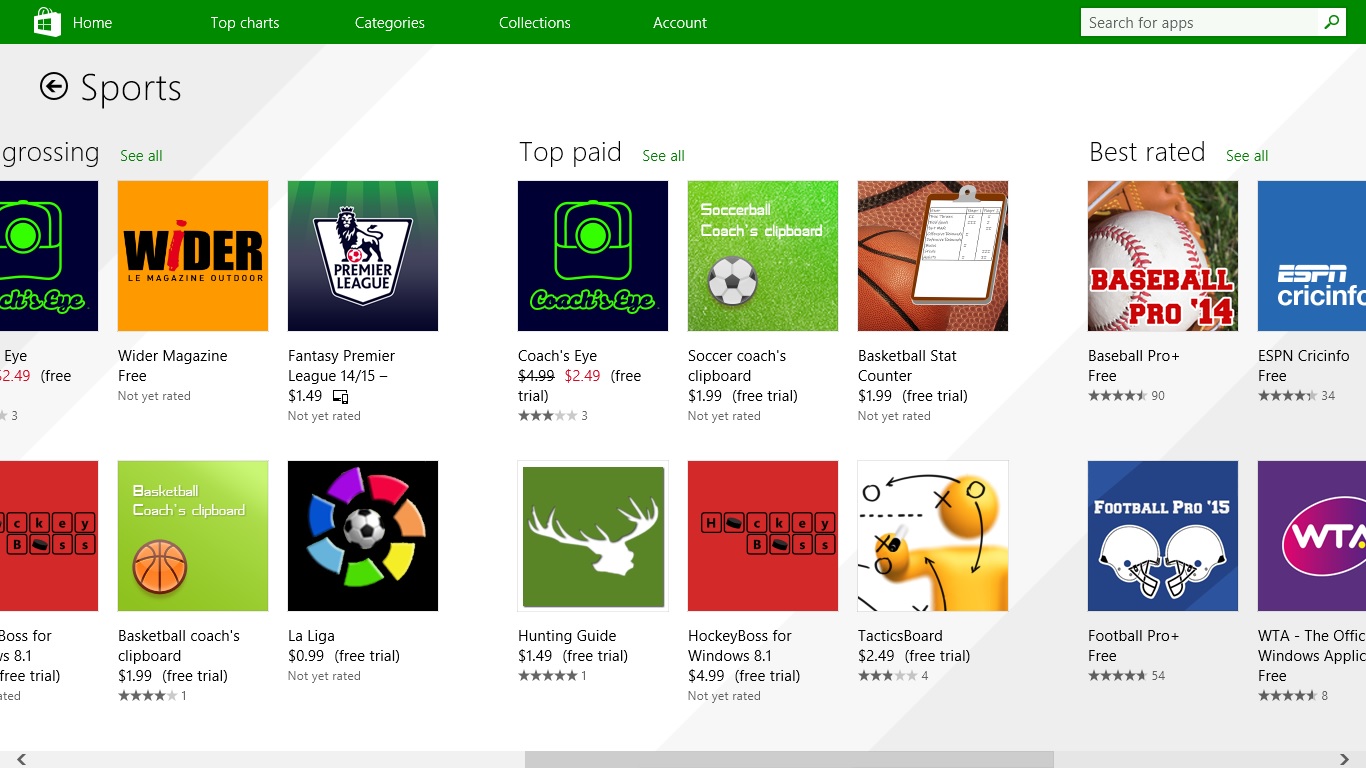Screen dimensions: 1366x768
Task: Click the red $2.49 Coach's Eye sale price
Action: (x=582, y=376)
